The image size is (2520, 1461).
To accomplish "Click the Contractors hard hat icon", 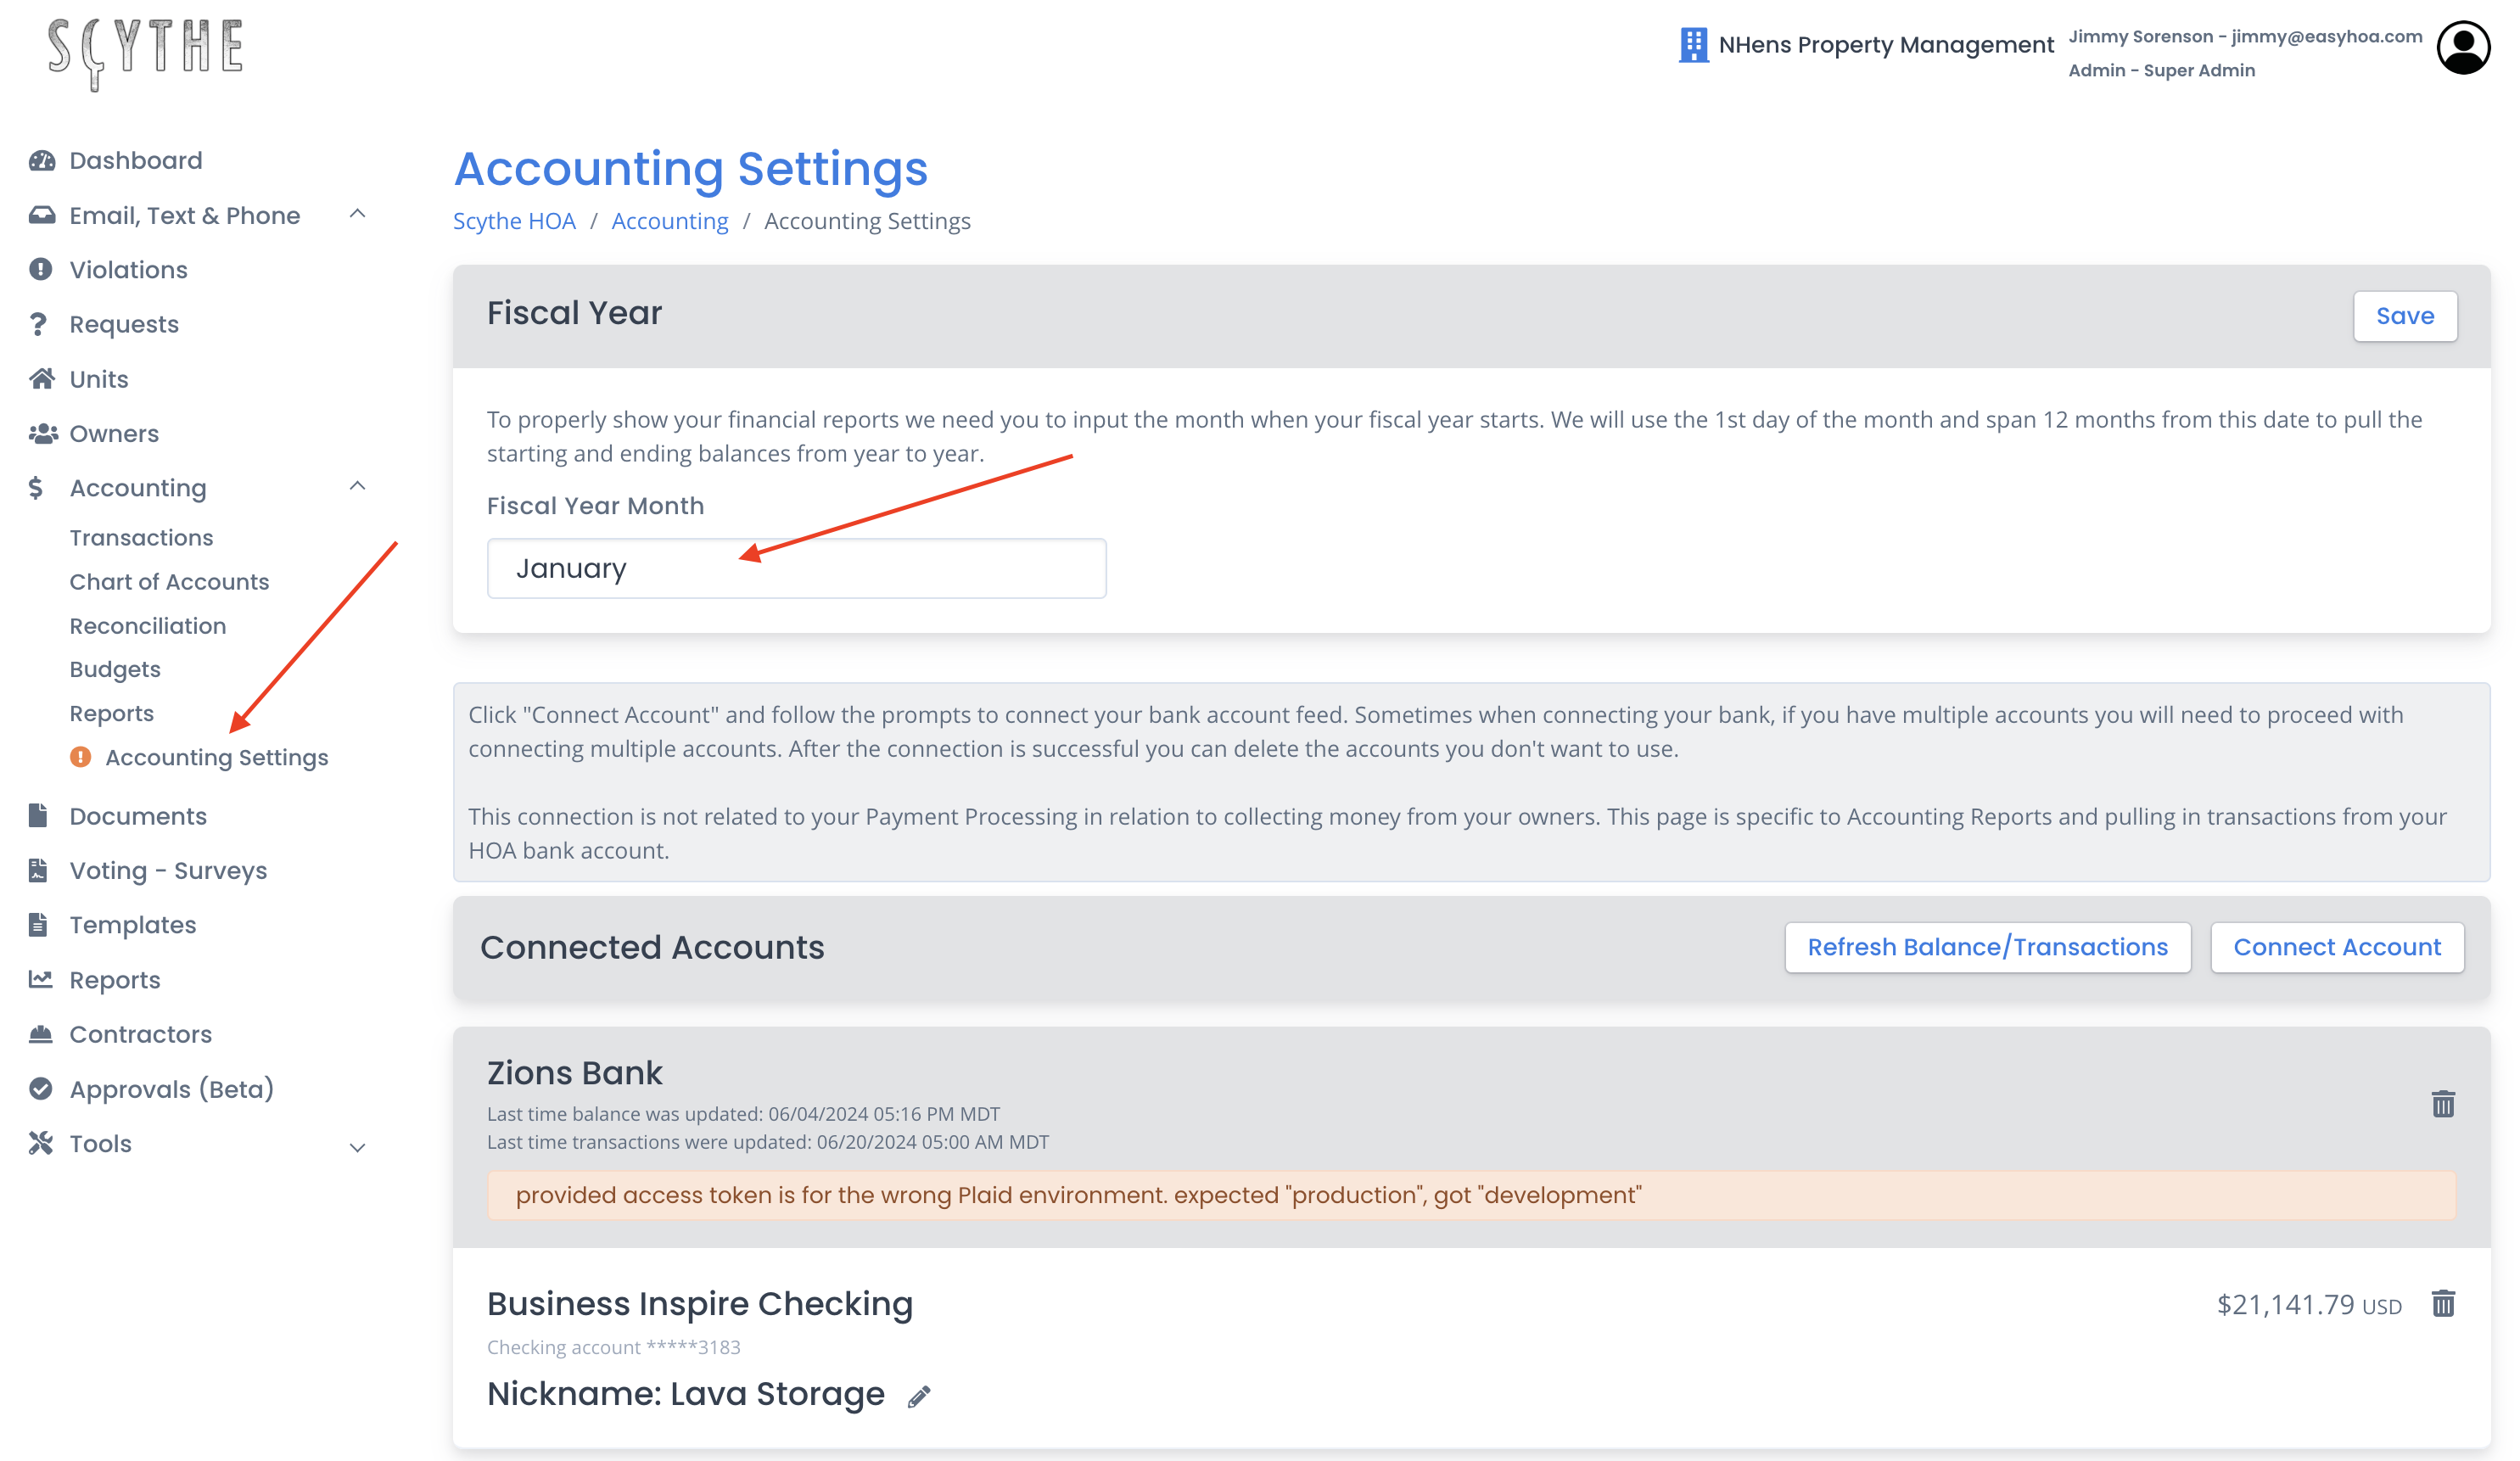I will click(40, 1033).
